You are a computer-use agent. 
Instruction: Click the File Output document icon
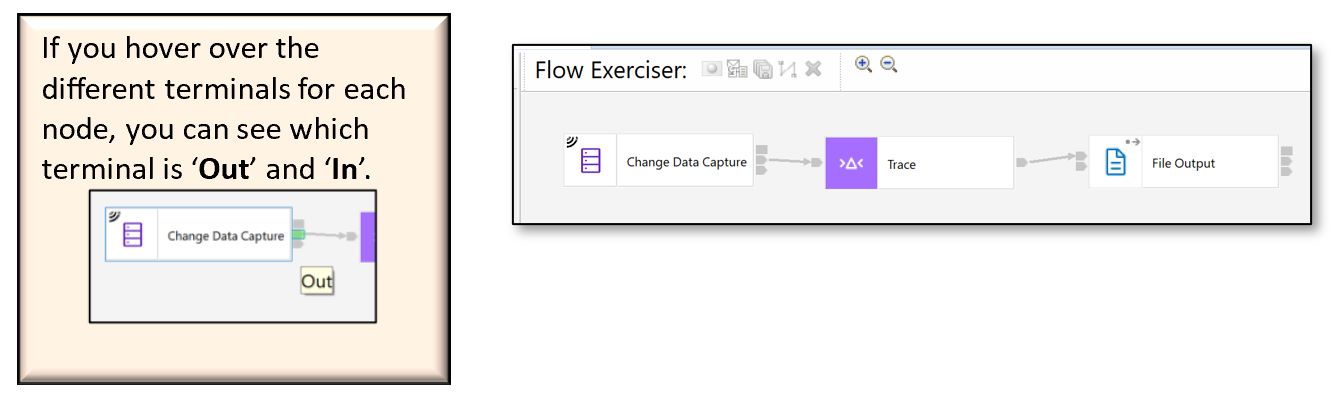click(1116, 162)
